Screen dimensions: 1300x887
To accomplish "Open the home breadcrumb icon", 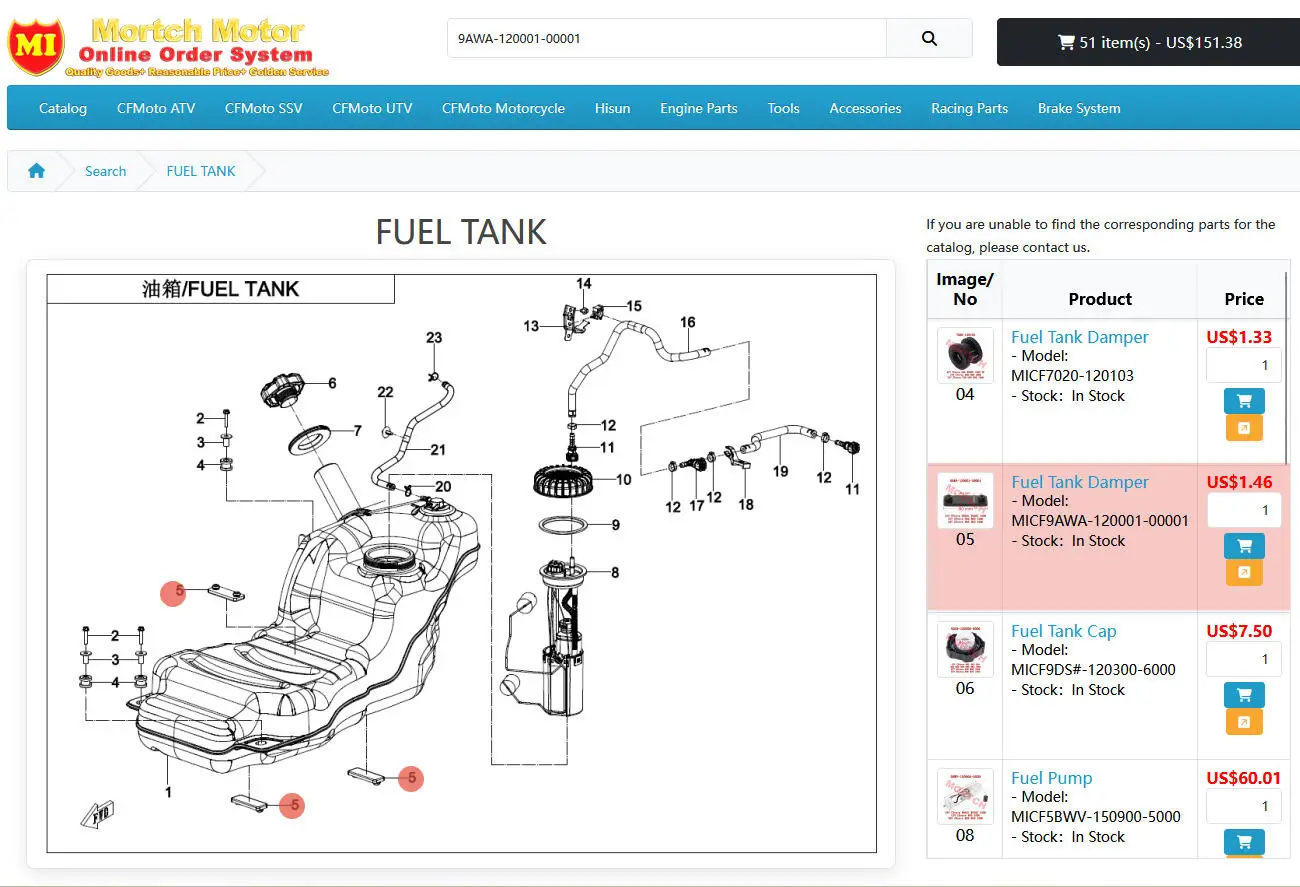I will click(x=37, y=171).
